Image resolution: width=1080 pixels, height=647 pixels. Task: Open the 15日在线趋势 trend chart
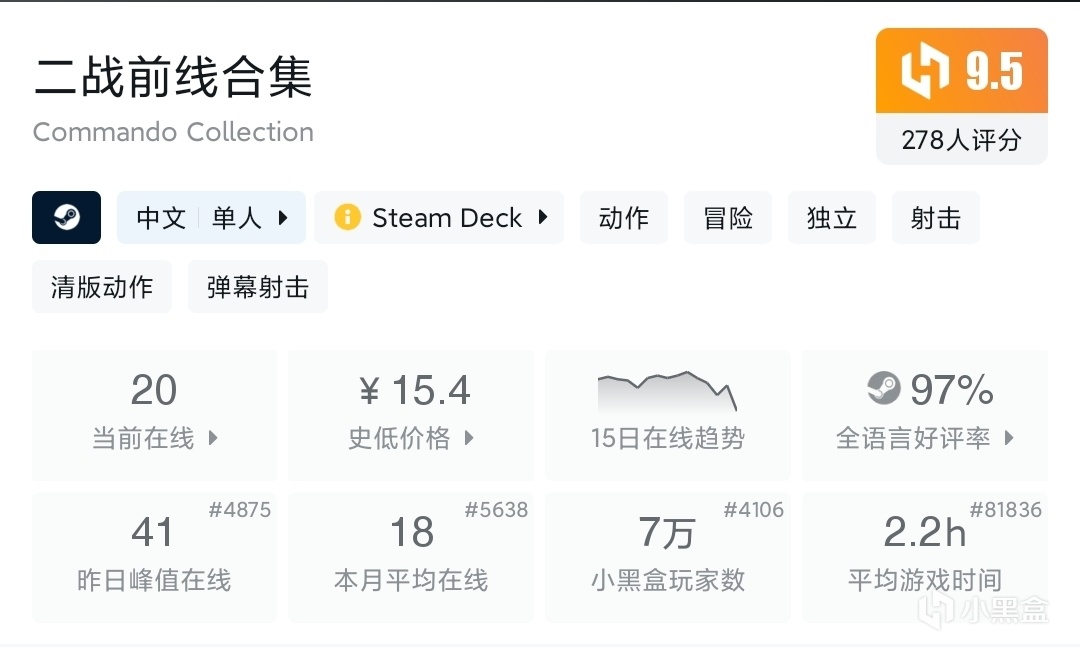coord(667,414)
